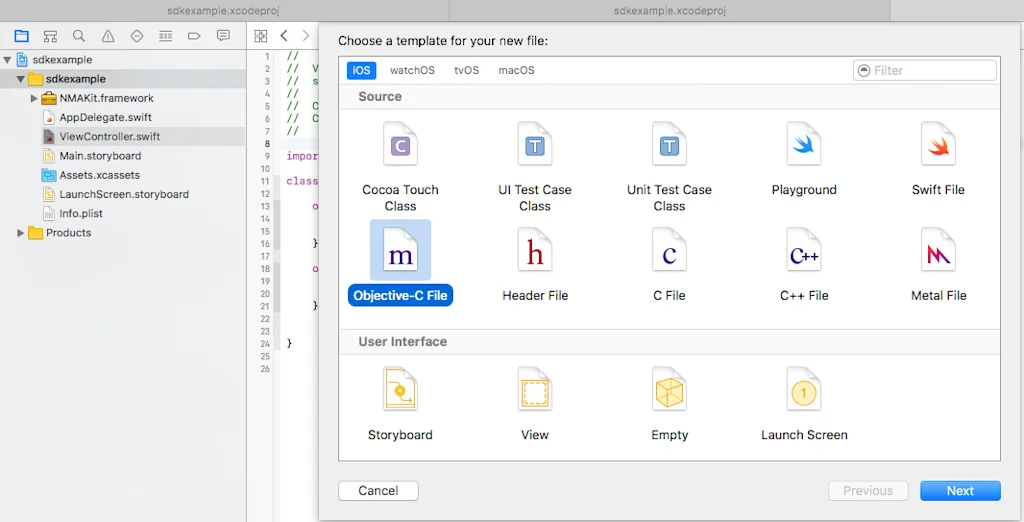Open Main.storyboard in the navigator

[x=100, y=155]
